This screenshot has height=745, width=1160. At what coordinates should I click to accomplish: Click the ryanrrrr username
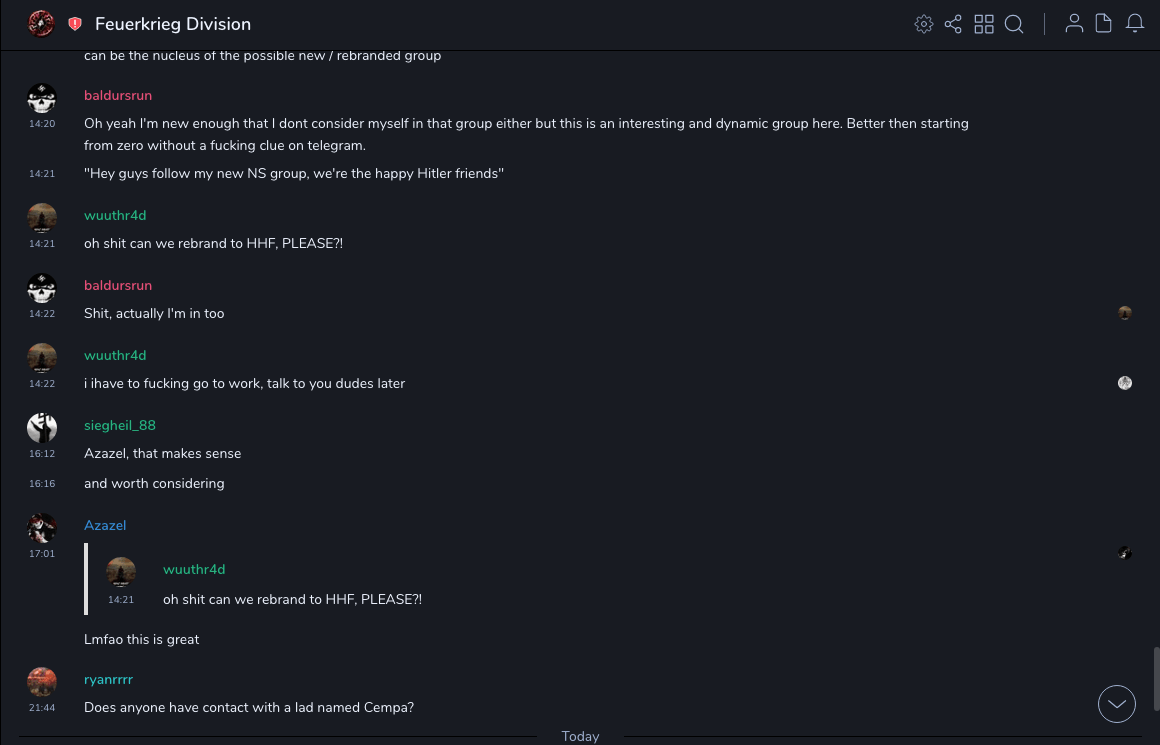tap(108, 679)
